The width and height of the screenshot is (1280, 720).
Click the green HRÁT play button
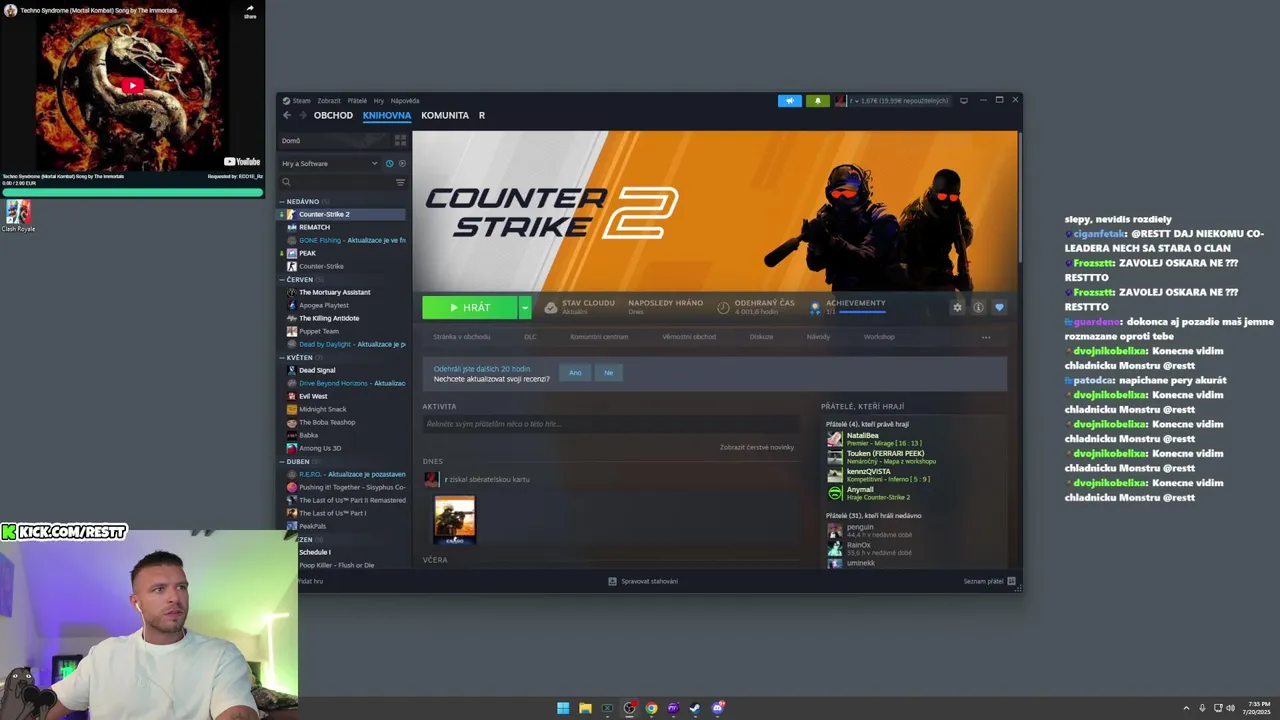point(469,307)
